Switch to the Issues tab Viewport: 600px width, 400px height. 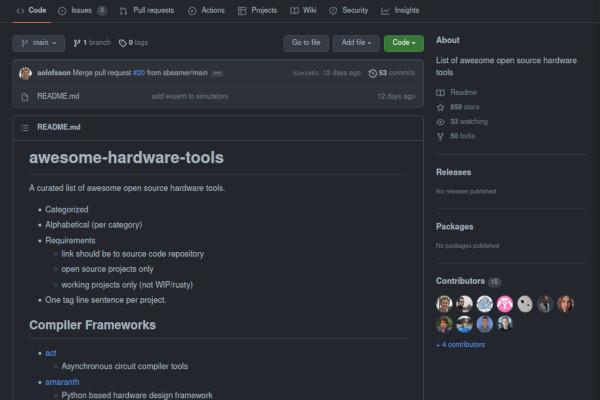click(x=82, y=10)
